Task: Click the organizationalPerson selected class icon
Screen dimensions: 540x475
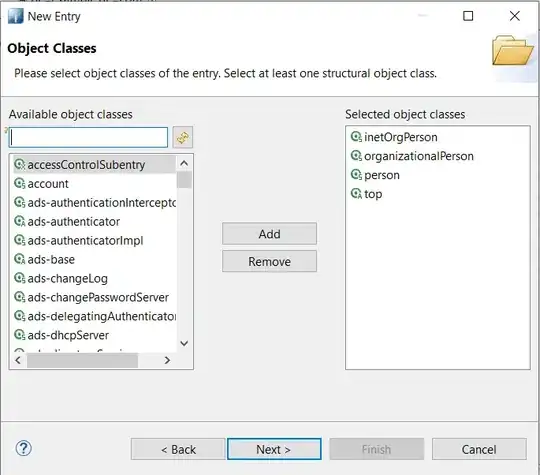Action: coord(356,156)
